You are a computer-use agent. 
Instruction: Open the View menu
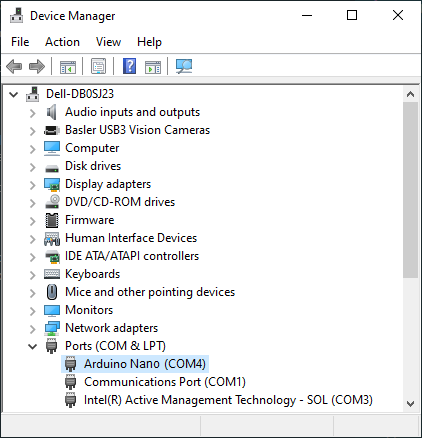click(x=108, y=42)
